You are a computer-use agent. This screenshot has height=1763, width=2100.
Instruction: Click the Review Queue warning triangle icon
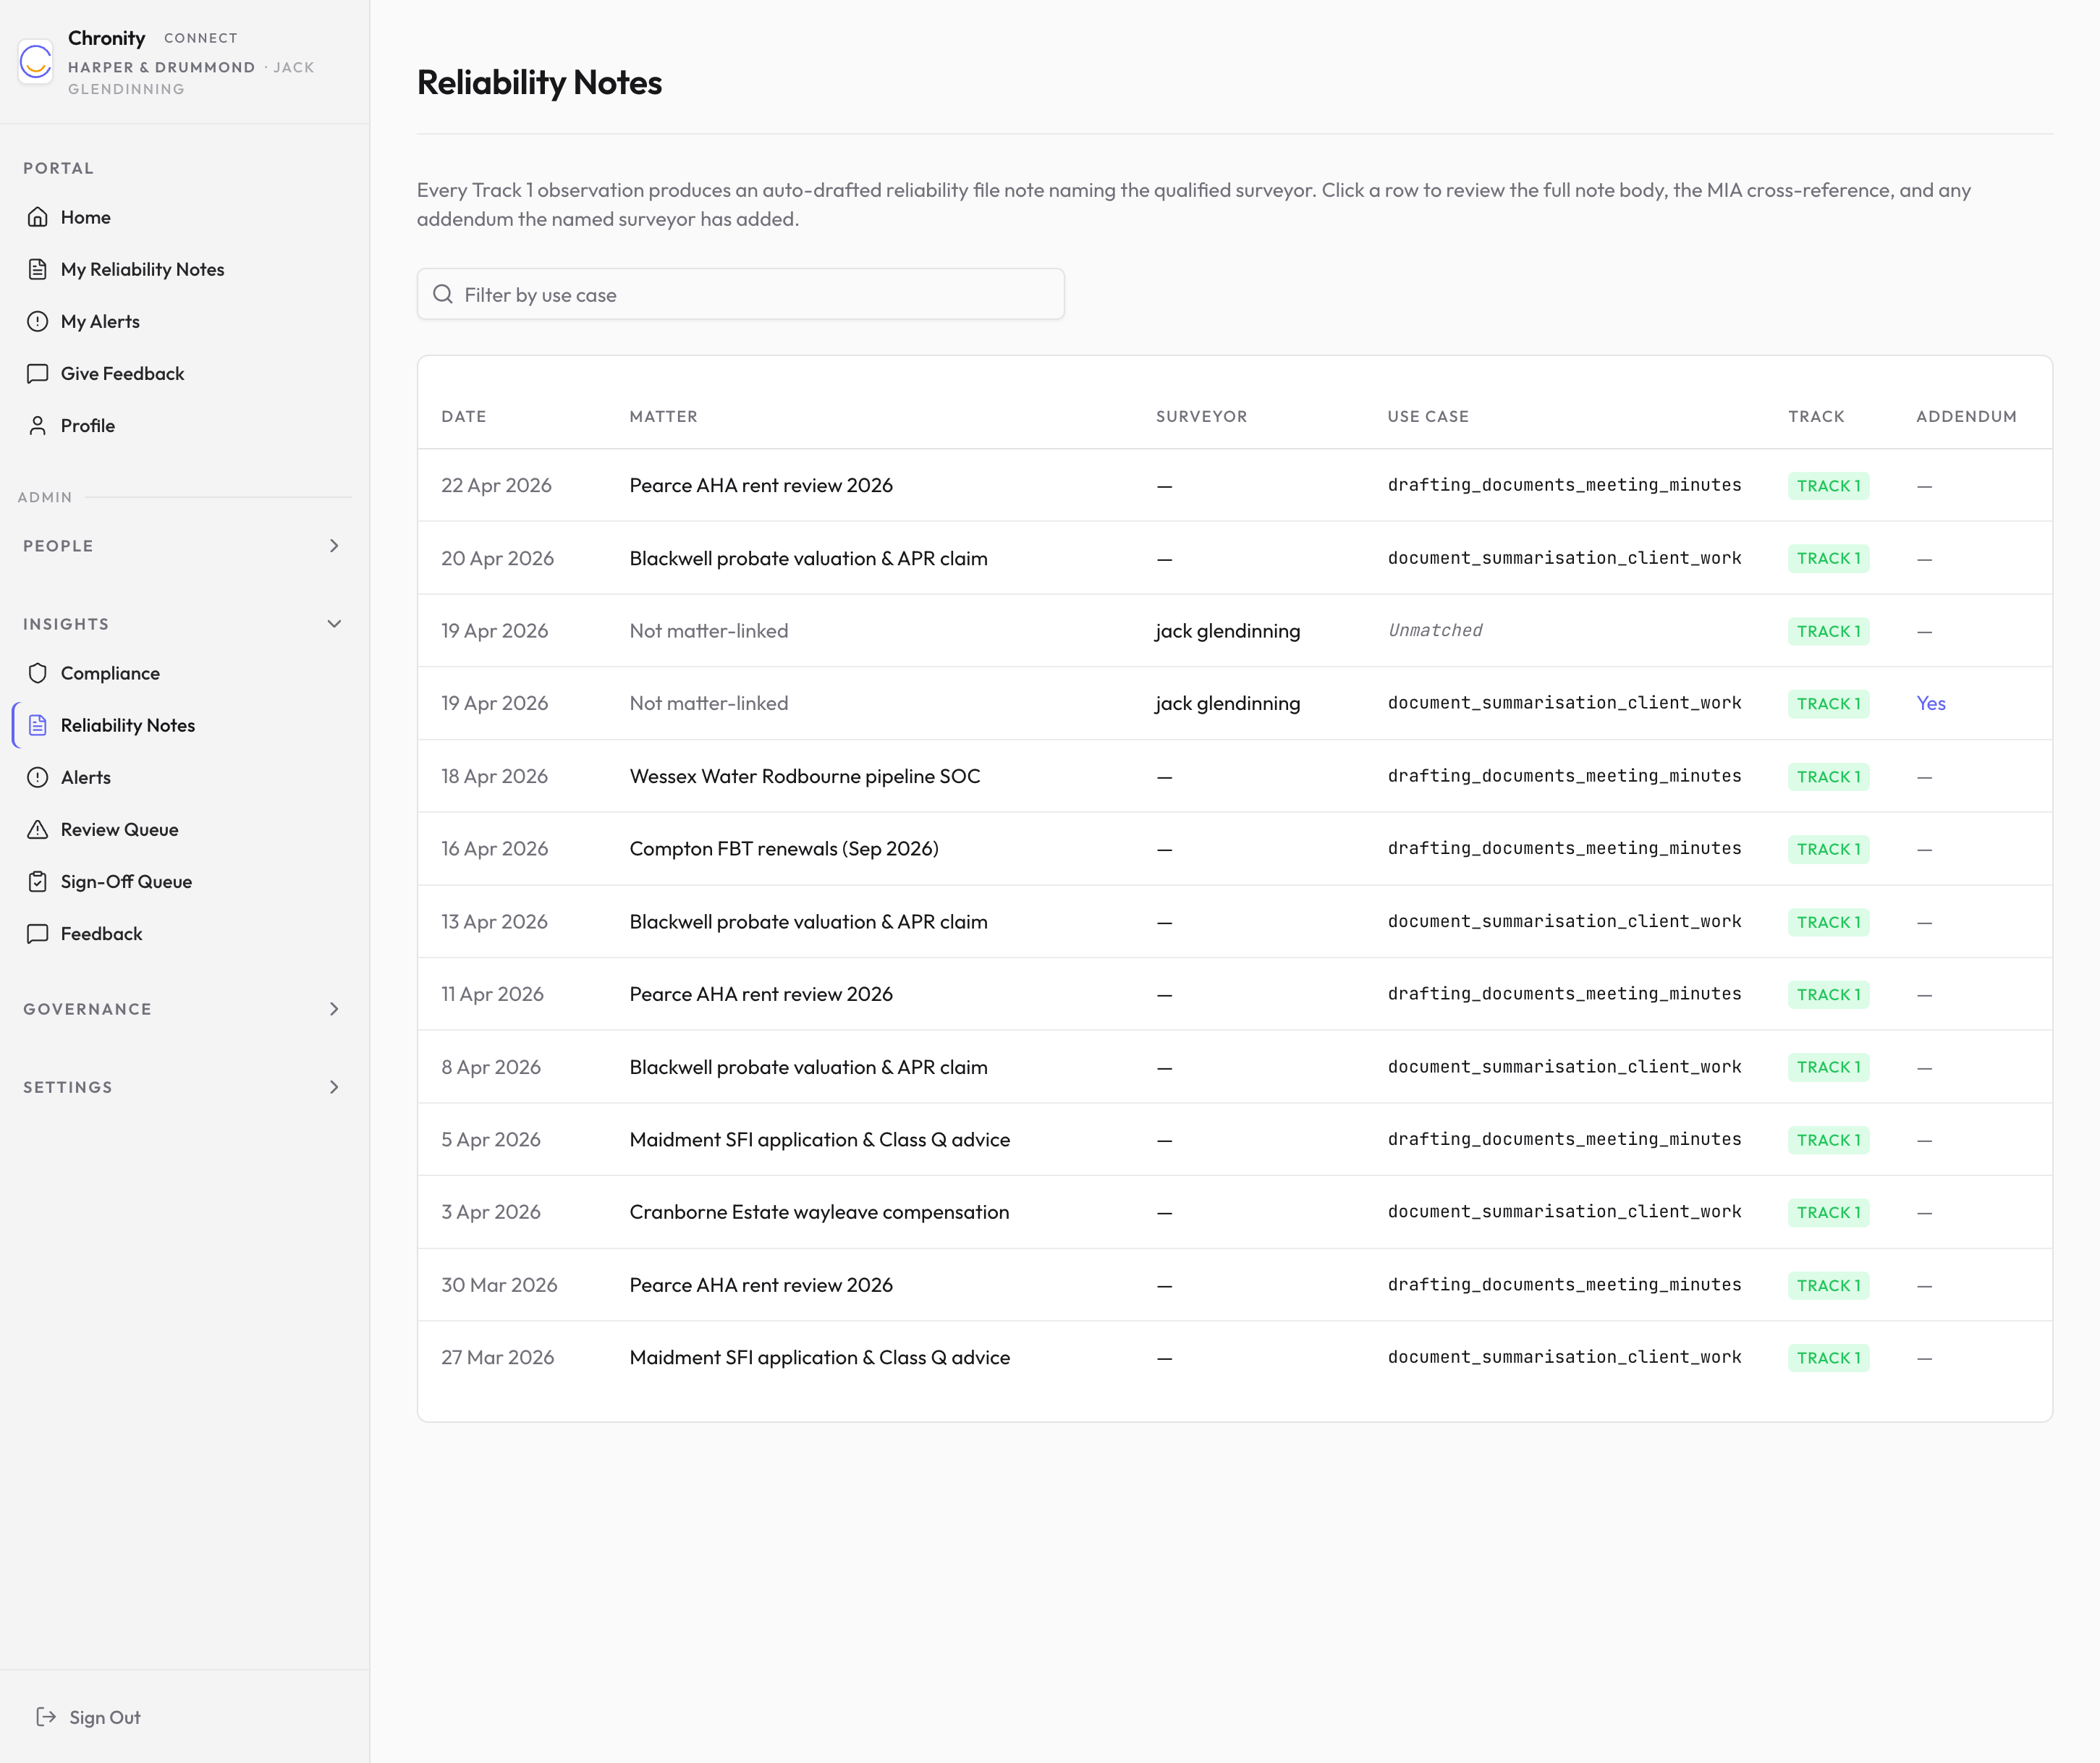click(38, 829)
